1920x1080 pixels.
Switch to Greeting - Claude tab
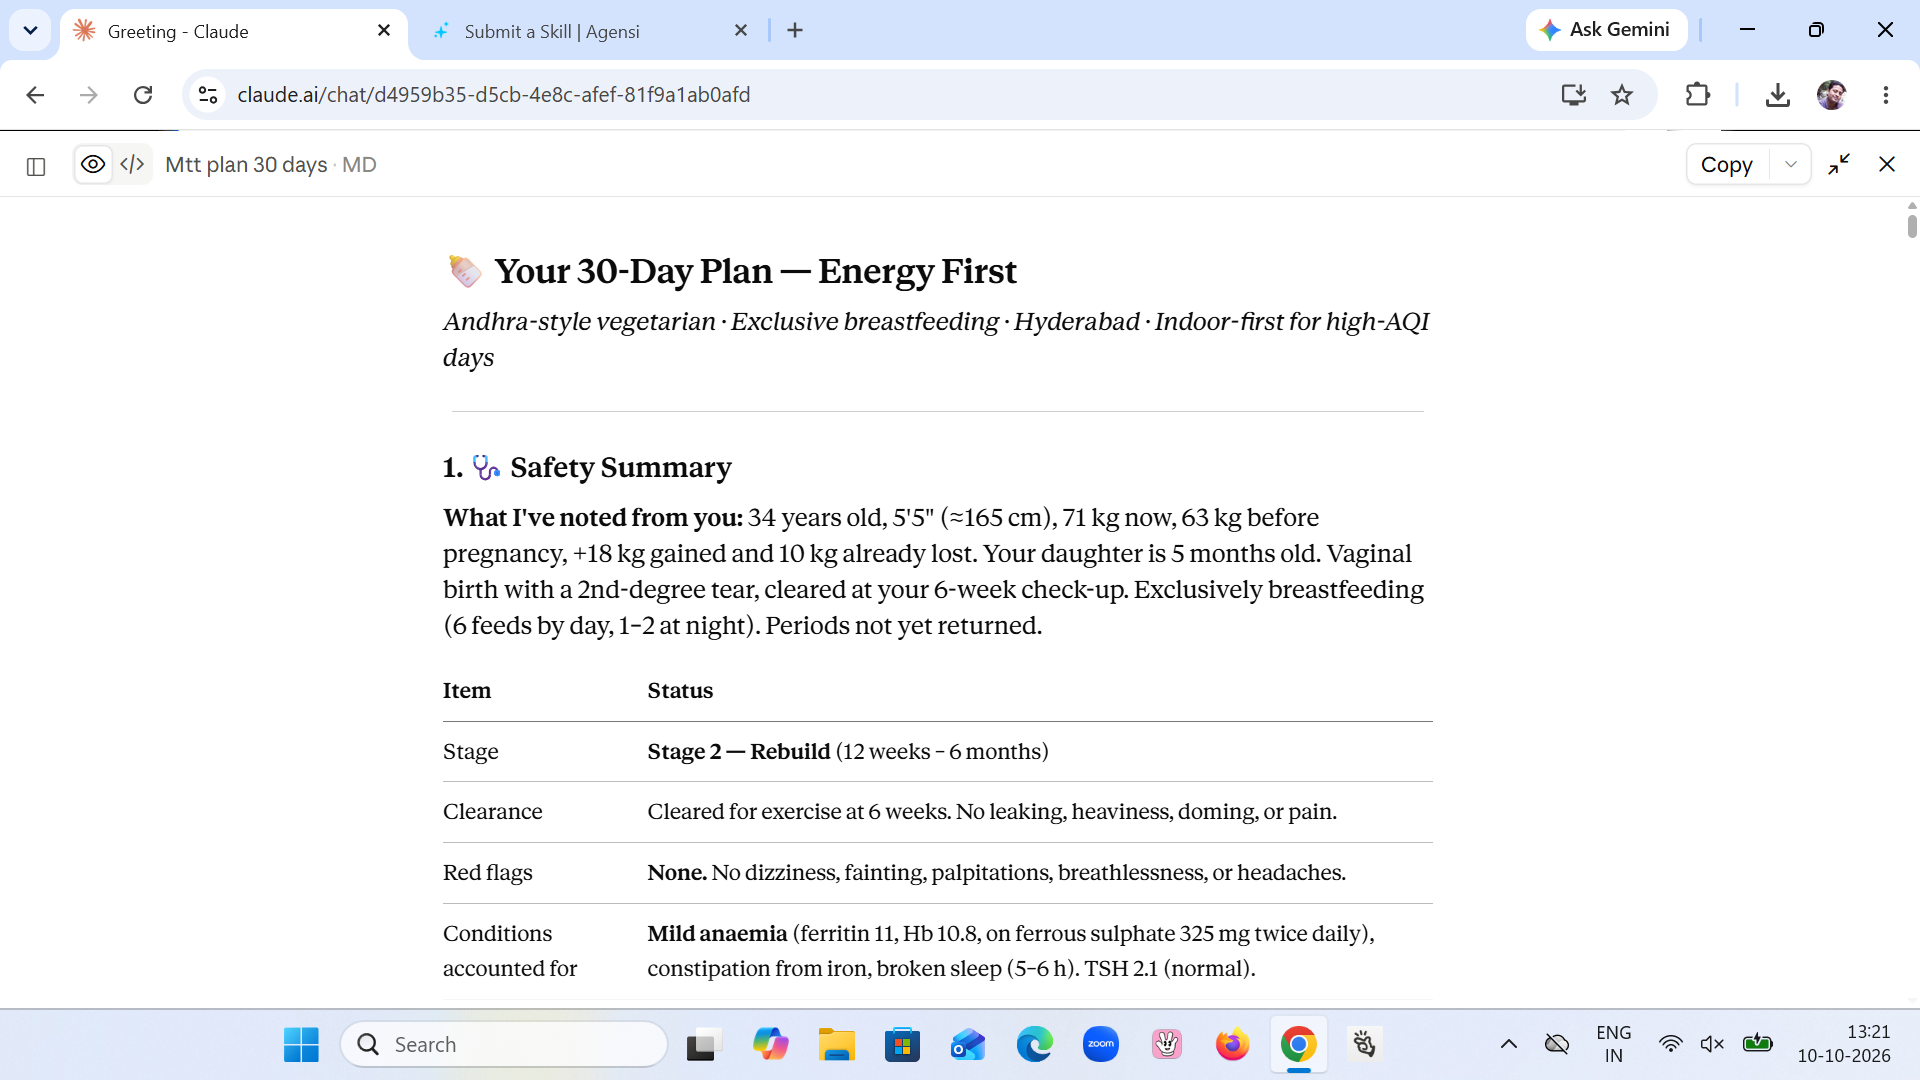pyautogui.click(x=234, y=31)
